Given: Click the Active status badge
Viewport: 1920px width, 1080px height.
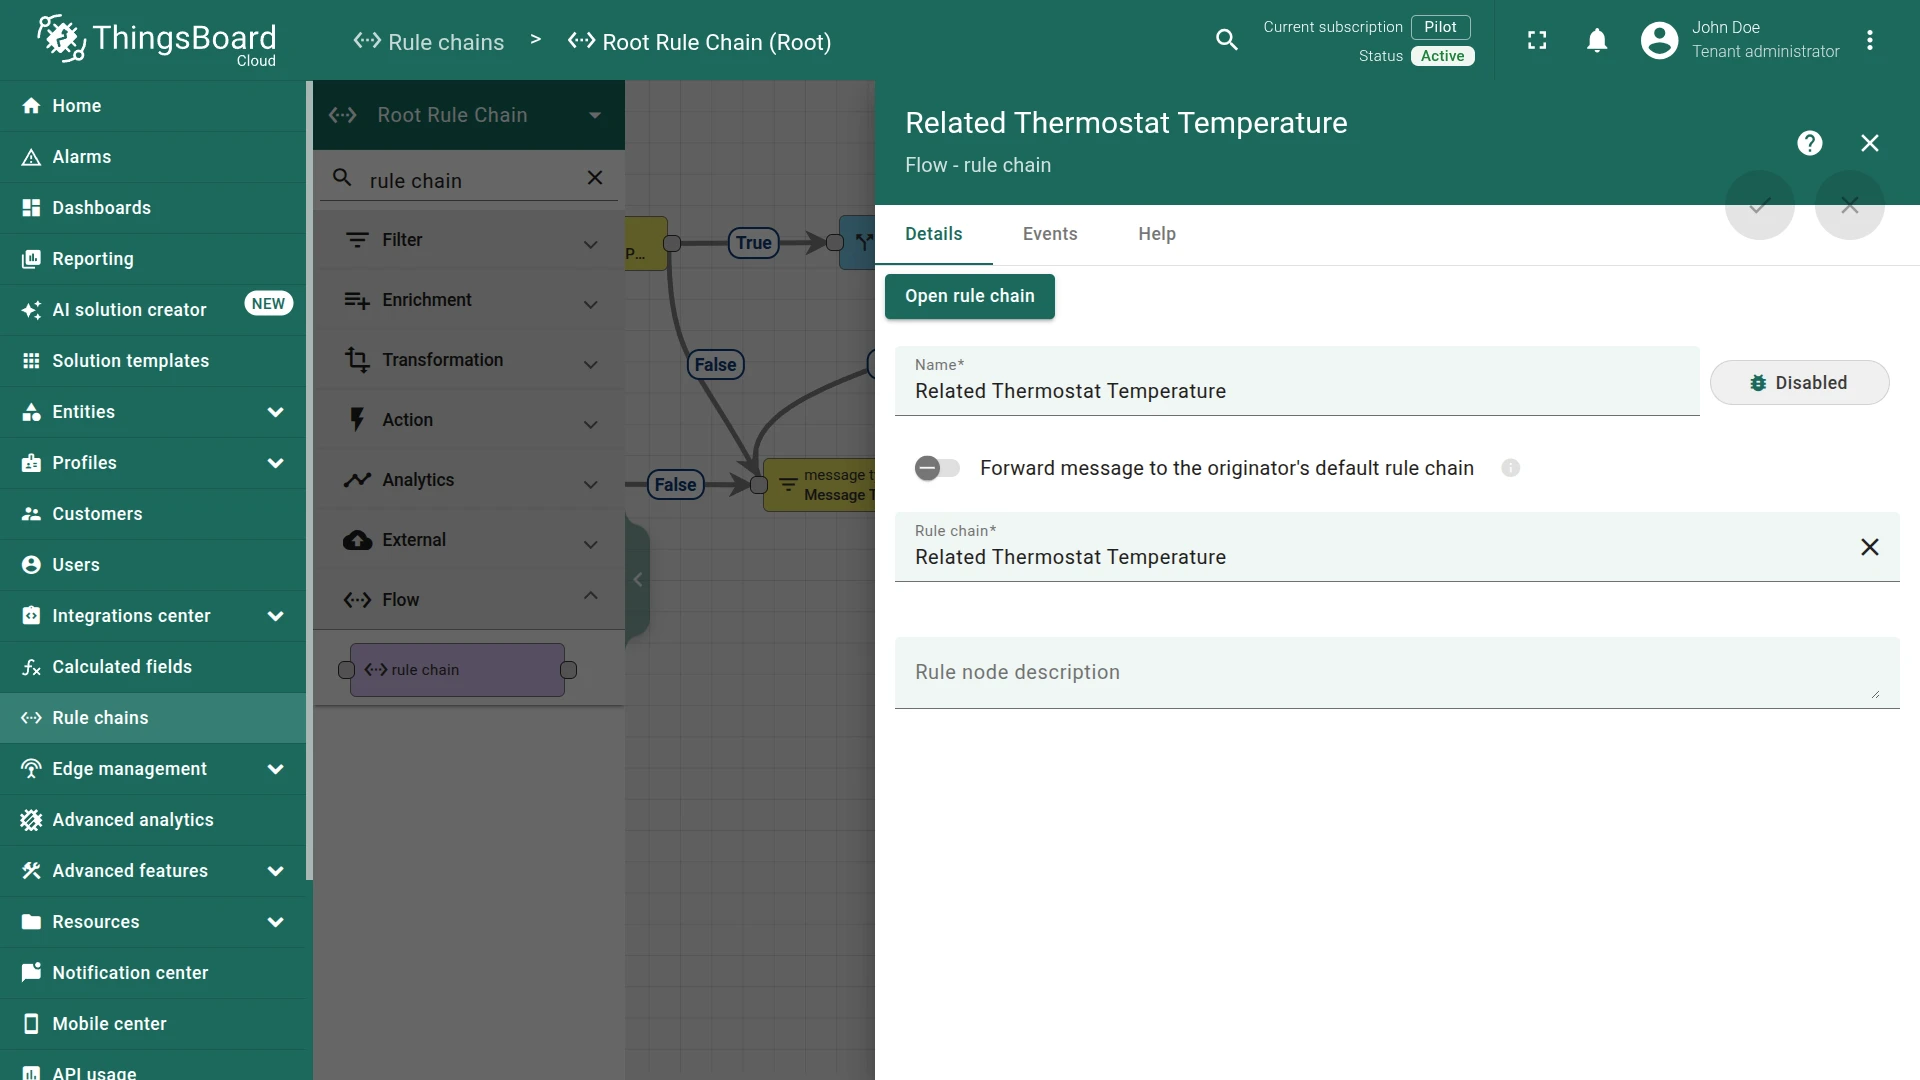Looking at the screenshot, I should [x=1442, y=56].
